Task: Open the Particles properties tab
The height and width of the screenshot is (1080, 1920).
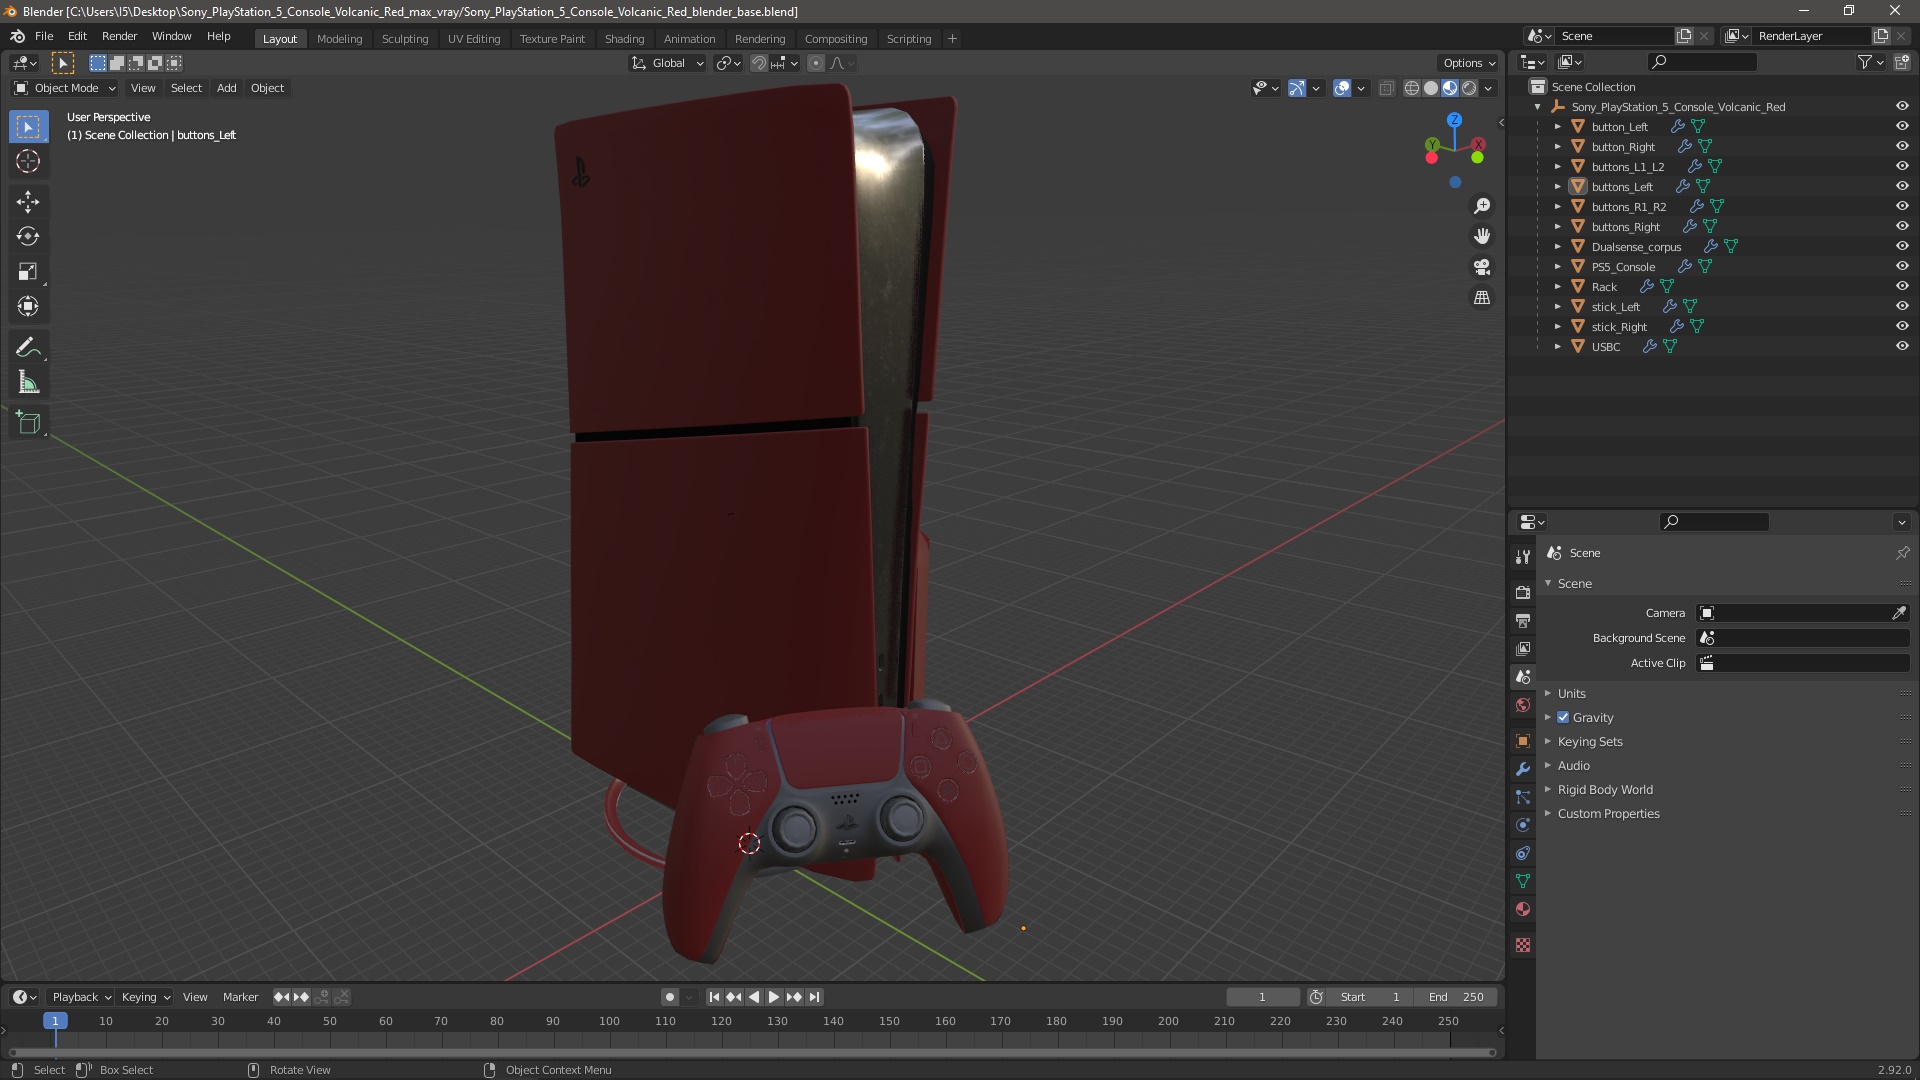Action: (1523, 797)
